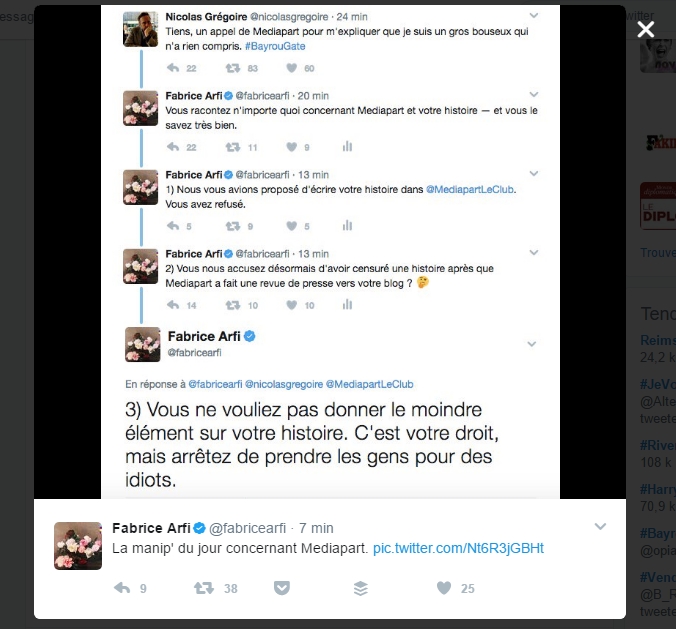The height and width of the screenshot is (629, 676).
Task: Expand the options chevron on the bottom tweet
Action: [600, 526]
